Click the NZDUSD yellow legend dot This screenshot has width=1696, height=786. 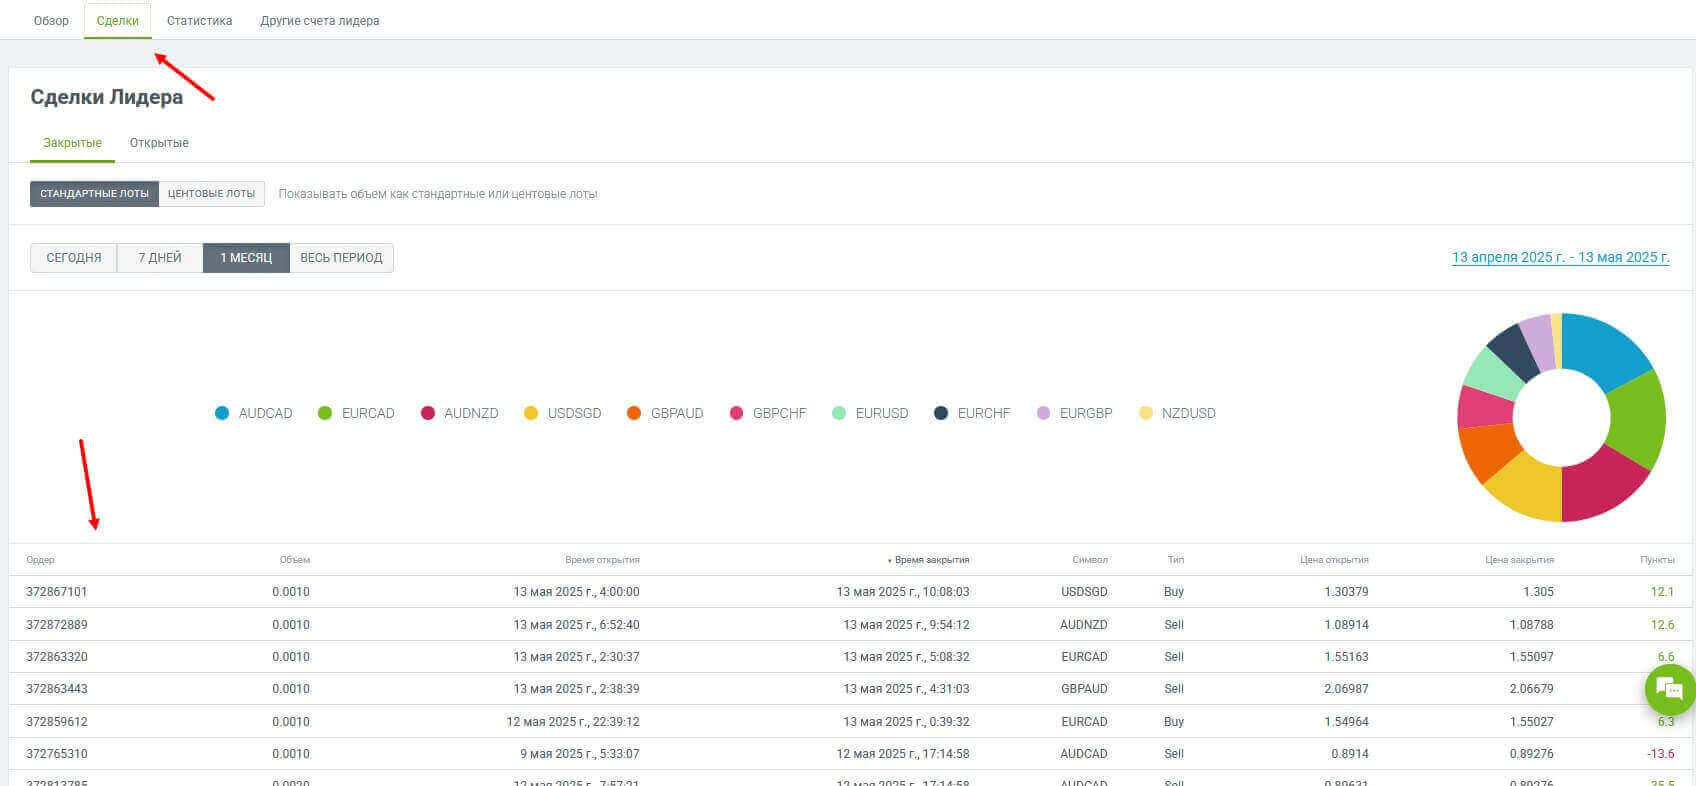1146,413
